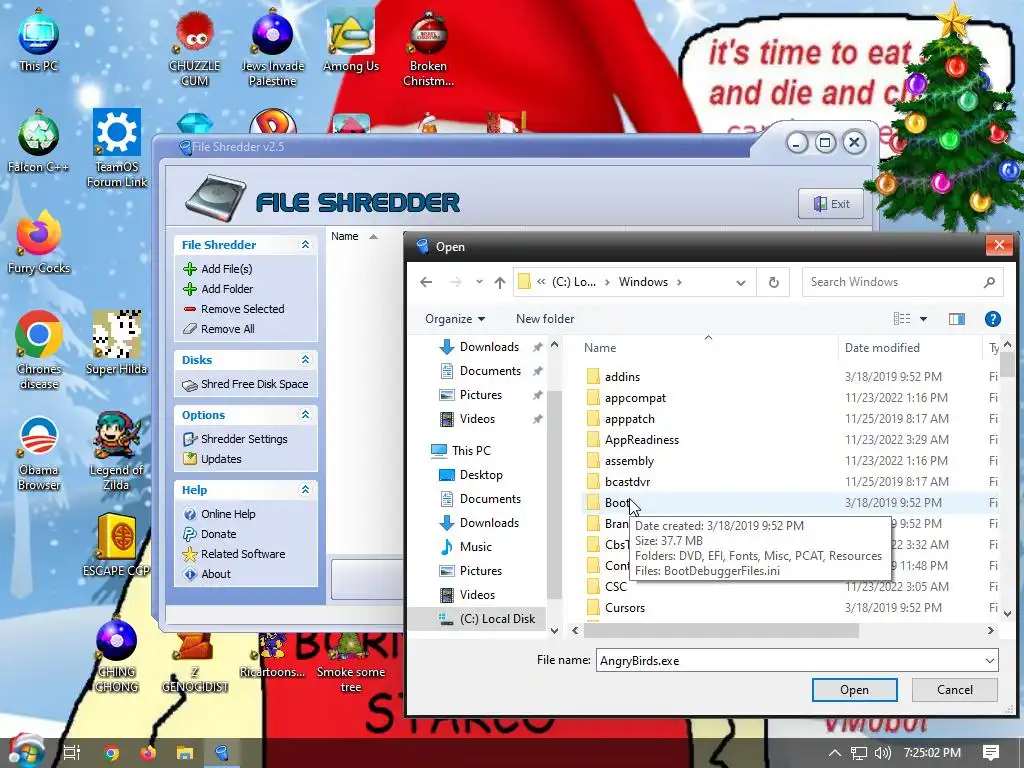Open TeamOS Forum Link desktop icon
Image resolution: width=1024 pixels, height=768 pixels.
click(117, 148)
